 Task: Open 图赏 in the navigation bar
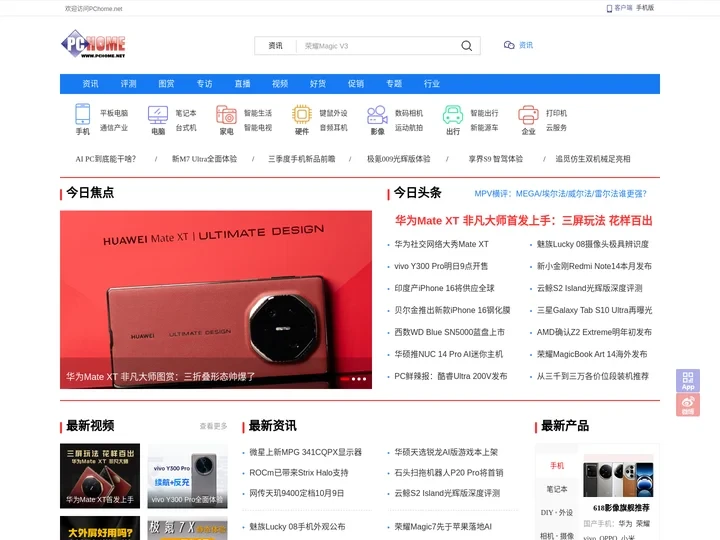(x=166, y=84)
